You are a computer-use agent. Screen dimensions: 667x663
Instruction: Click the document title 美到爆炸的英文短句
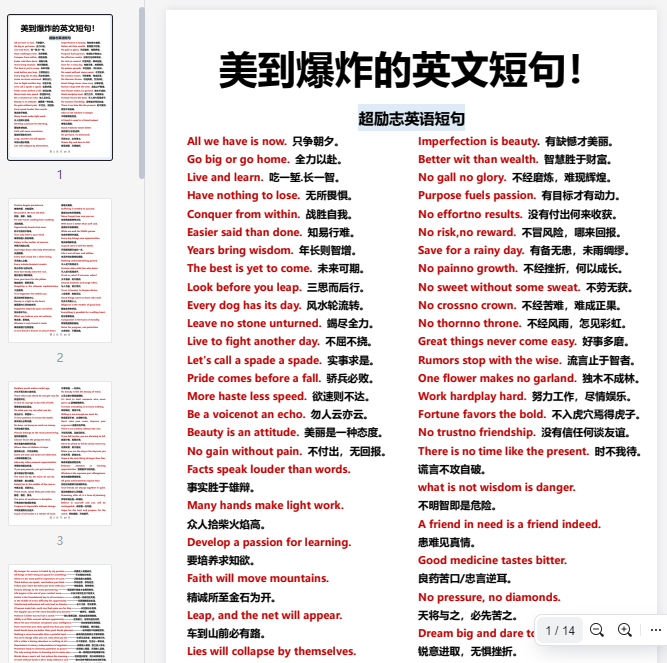[400, 70]
